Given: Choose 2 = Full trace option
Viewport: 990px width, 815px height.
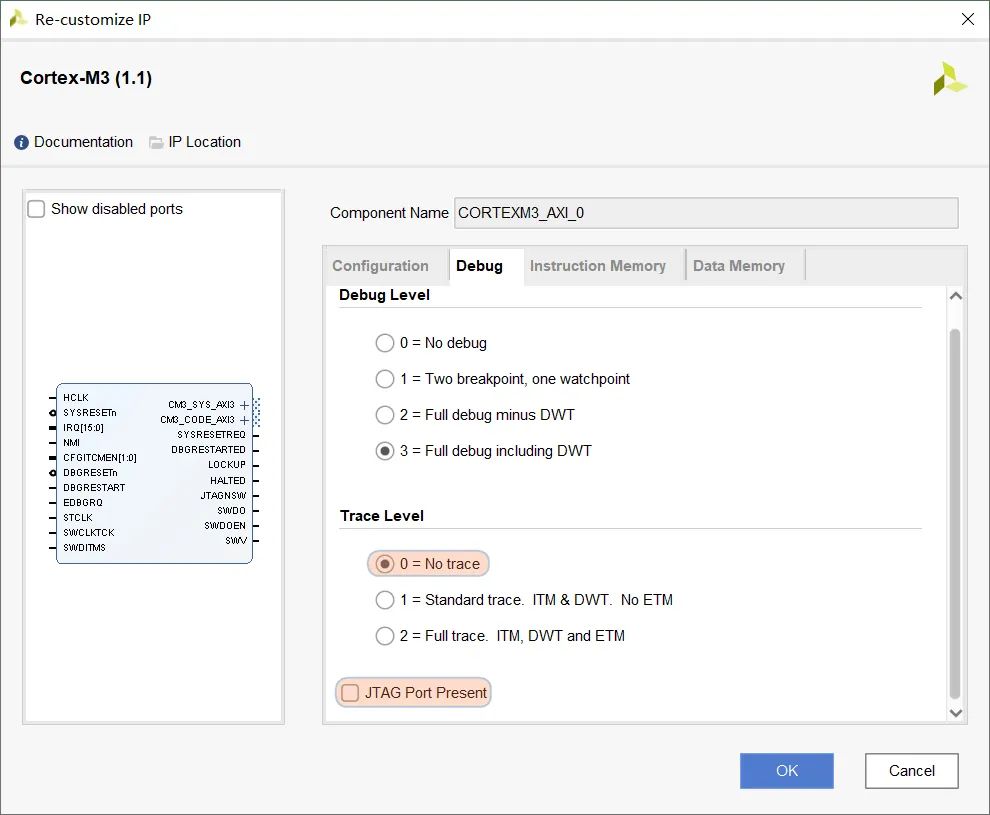Looking at the screenshot, I should [385, 636].
